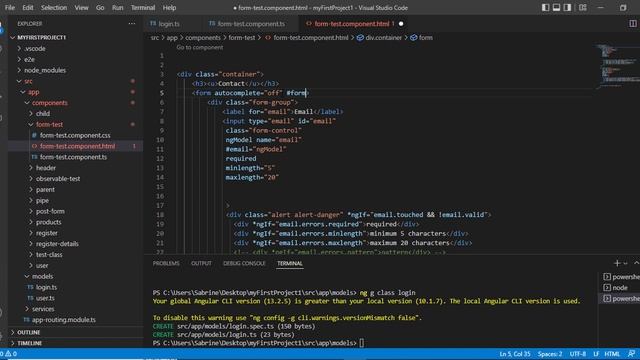Open the Edit menu

28,7
